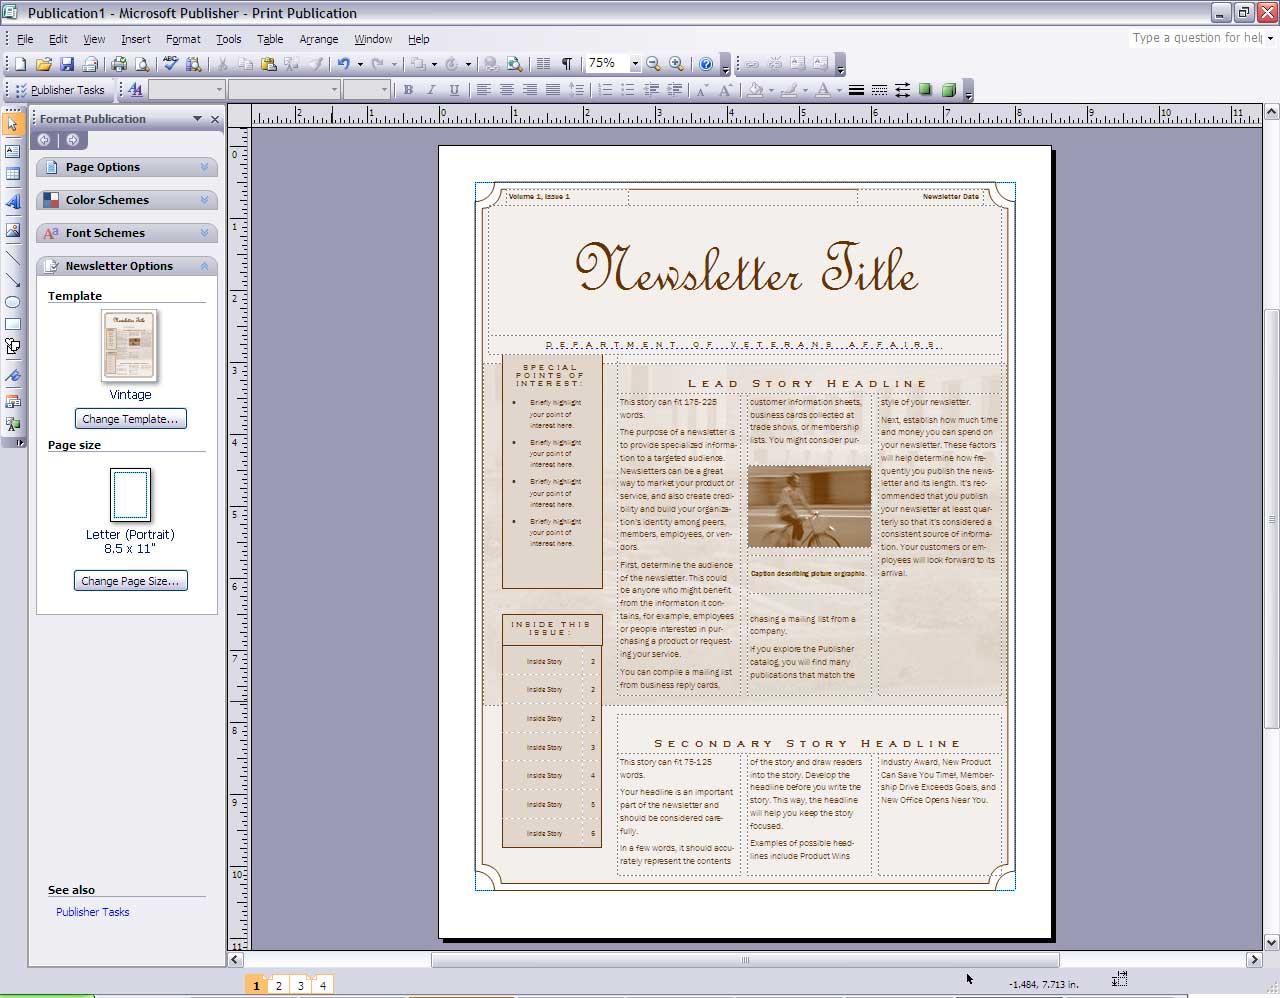Open the Arrange menu
Screen dimensions: 1280x998
coord(318,39)
